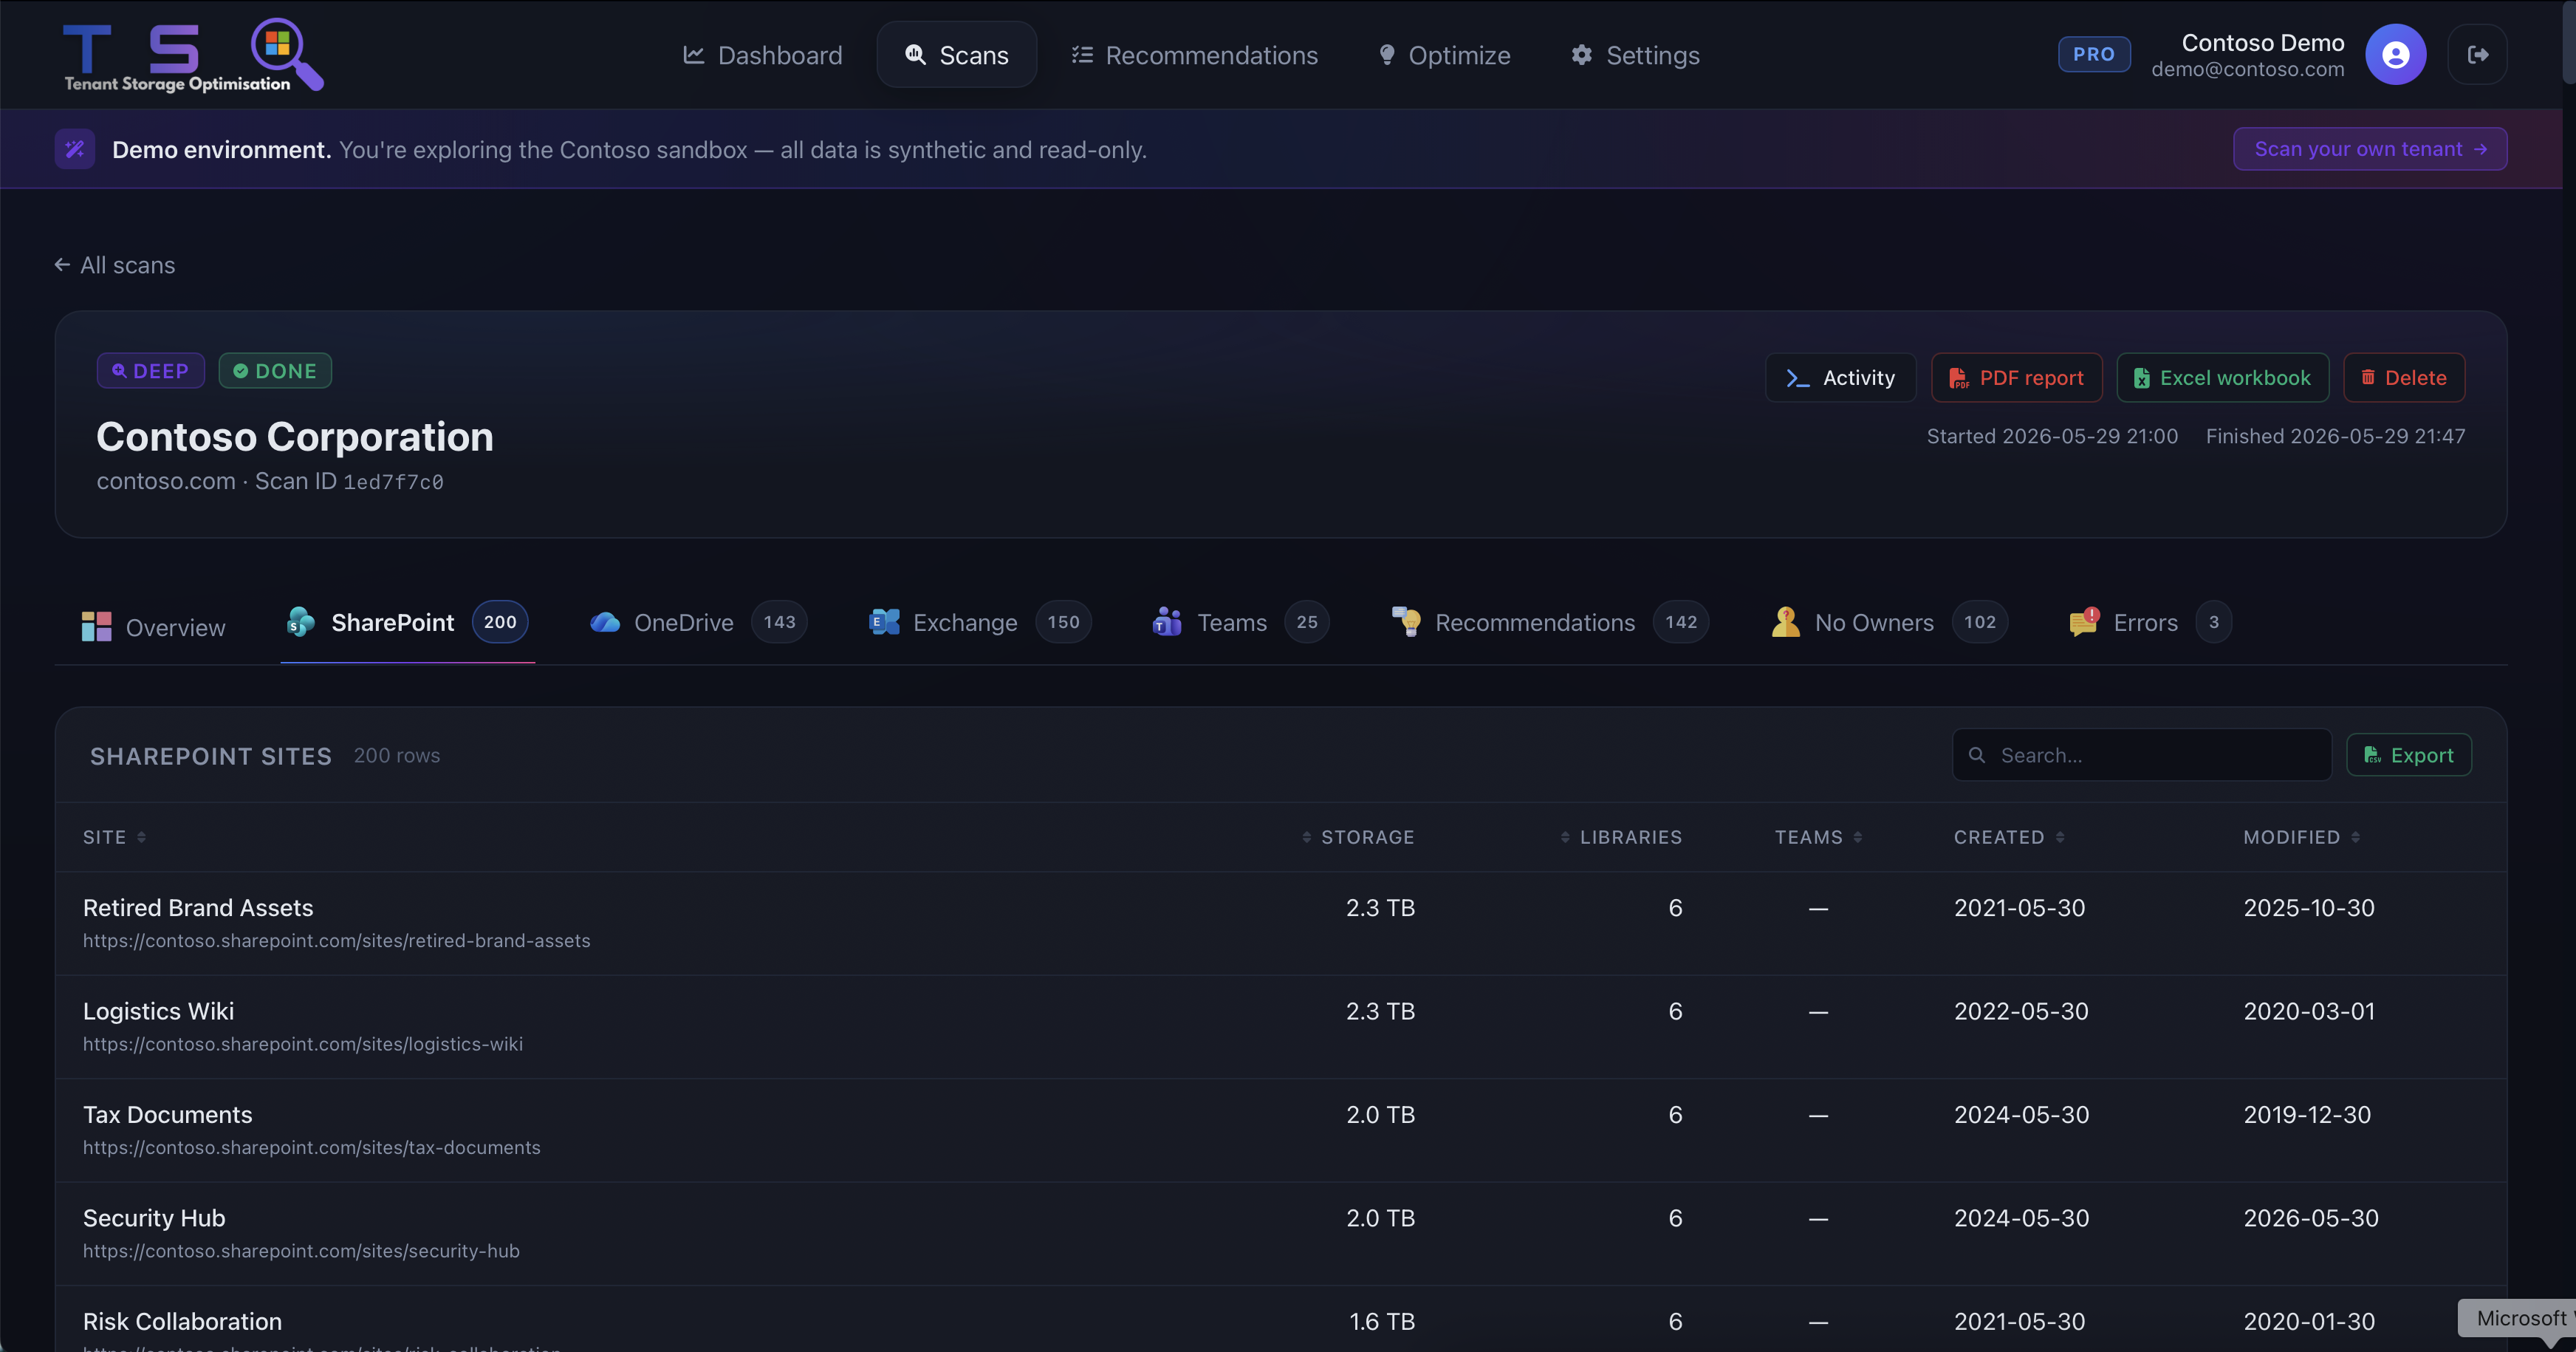Switch to the Teams tab
2576x1352 pixels.
(1240, 622)
